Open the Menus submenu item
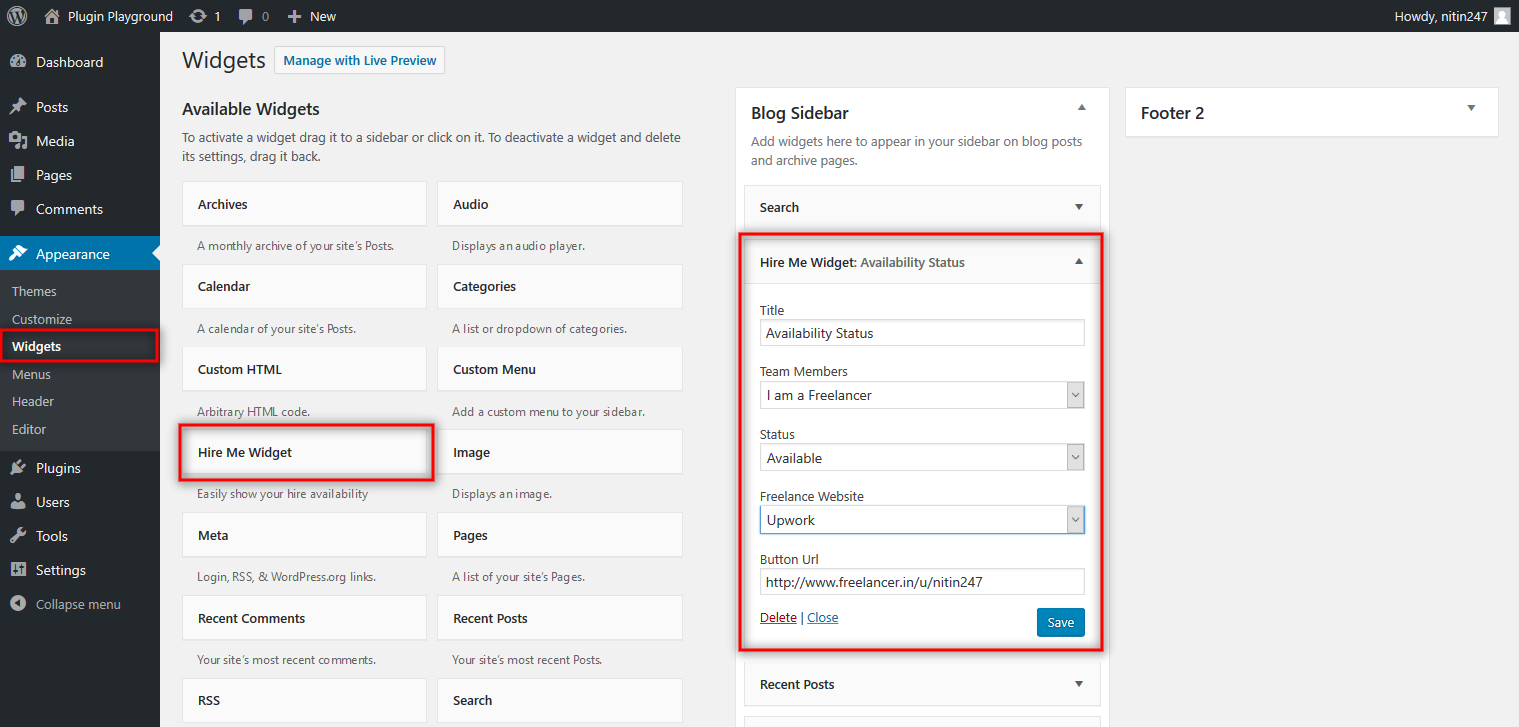The image size is (1519, 727). pyautogui.click(x=31, y=374)
